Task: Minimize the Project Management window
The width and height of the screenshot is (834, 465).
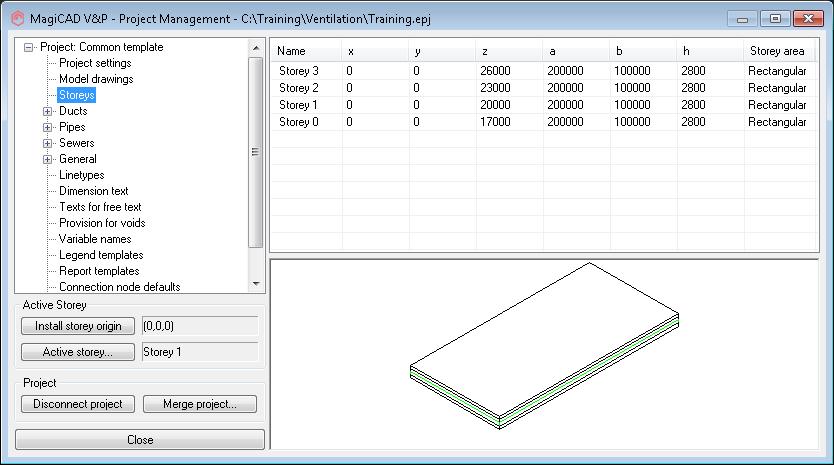Action: (x=743, y=19)
